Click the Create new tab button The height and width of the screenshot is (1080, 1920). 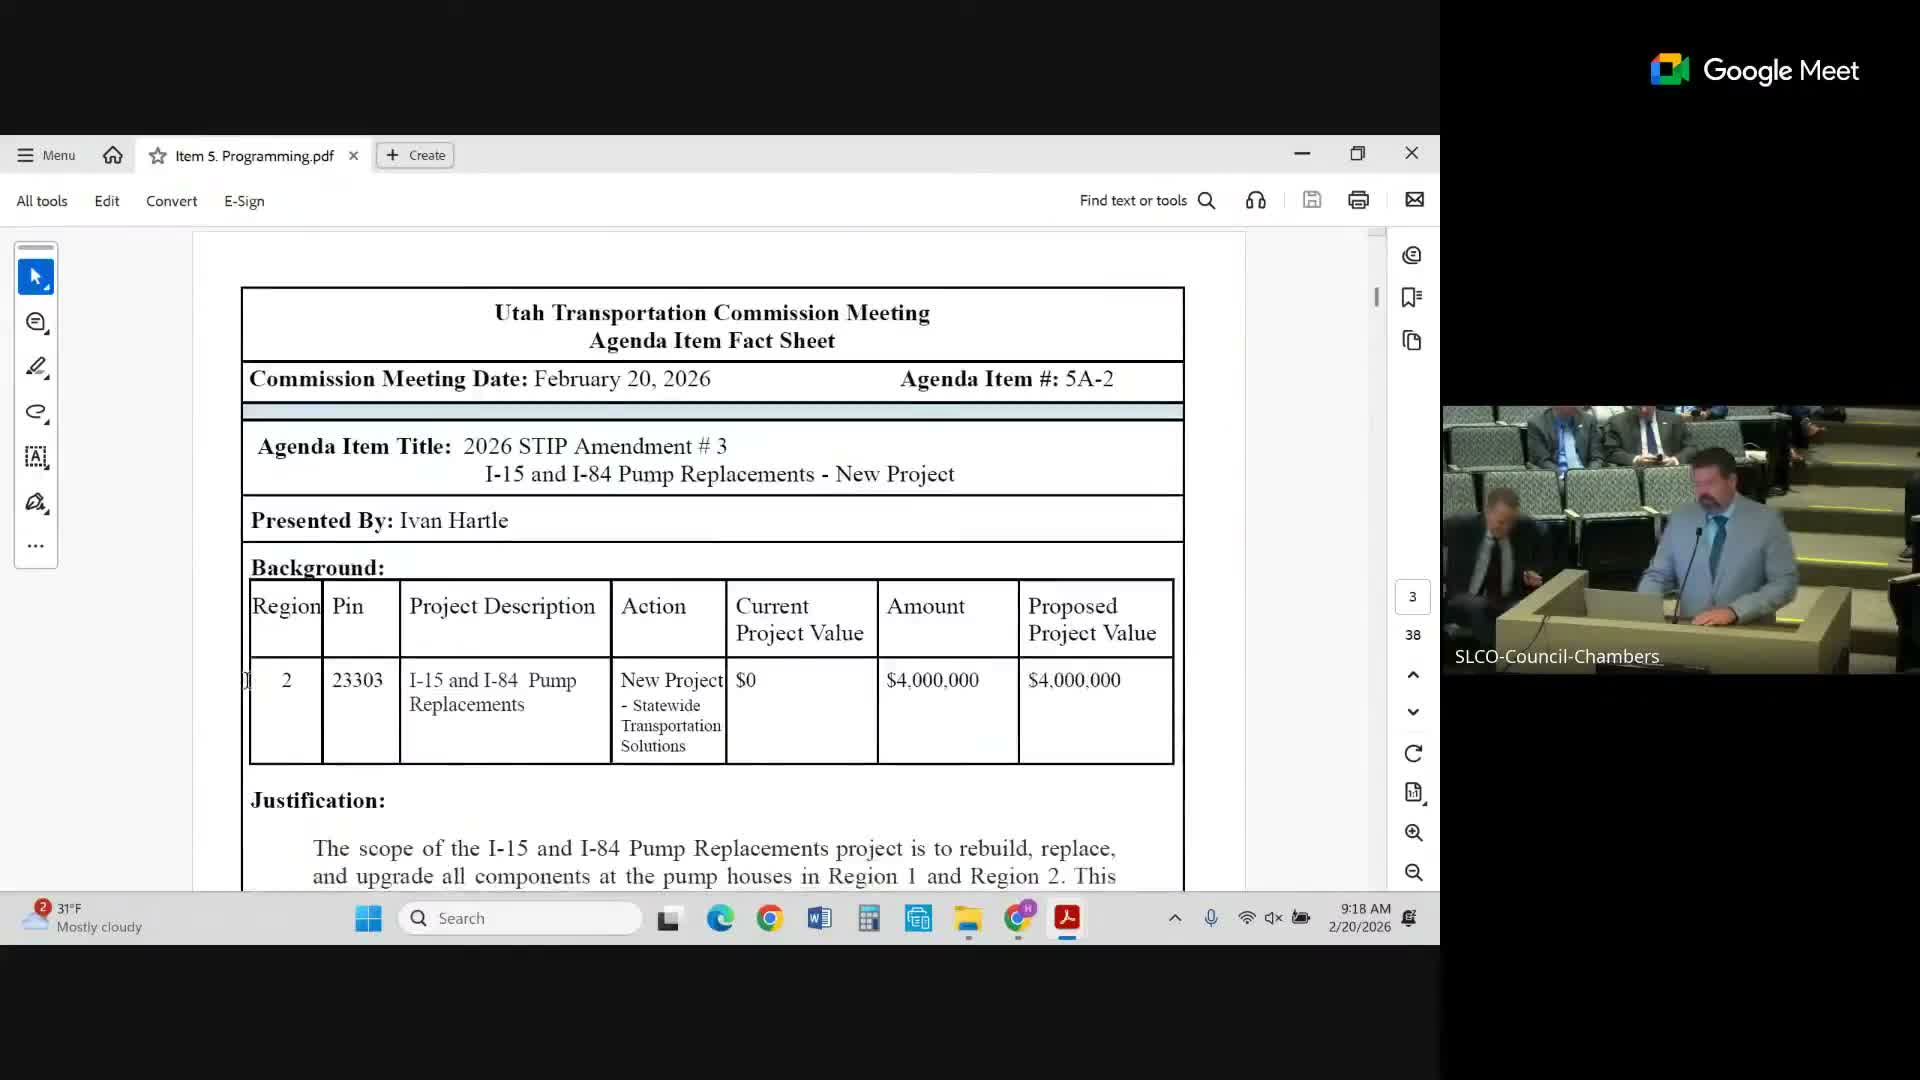[x=415, y=155]
